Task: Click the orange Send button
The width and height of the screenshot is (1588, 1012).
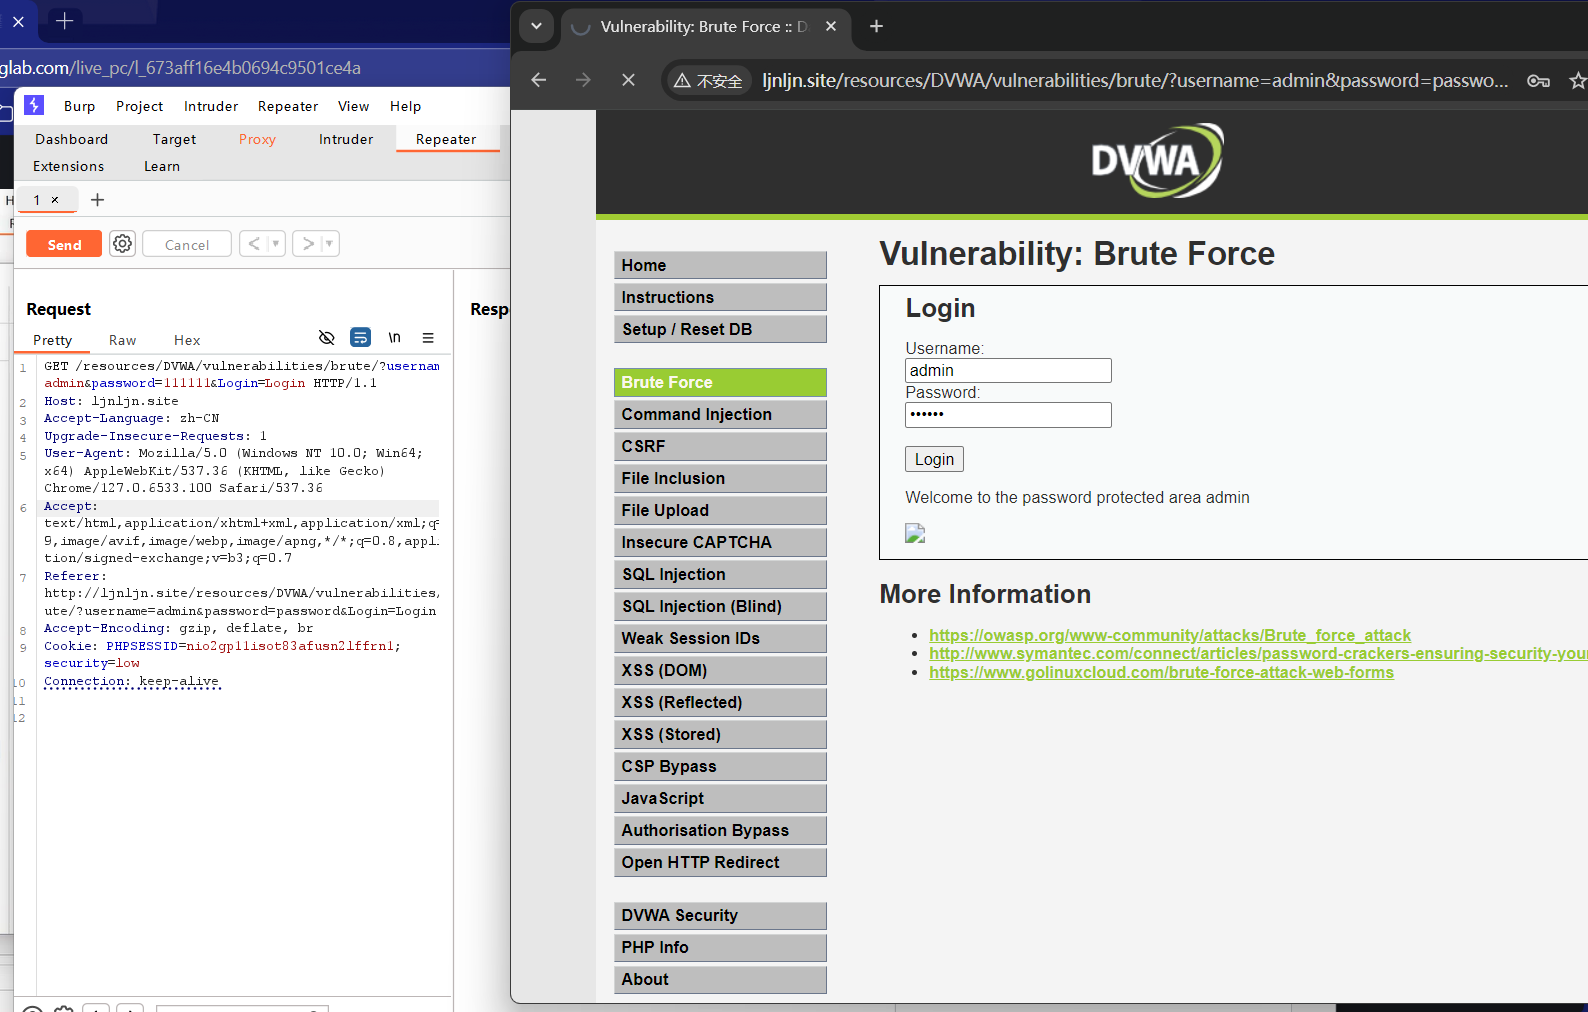Action: click(x=64, y=244)
